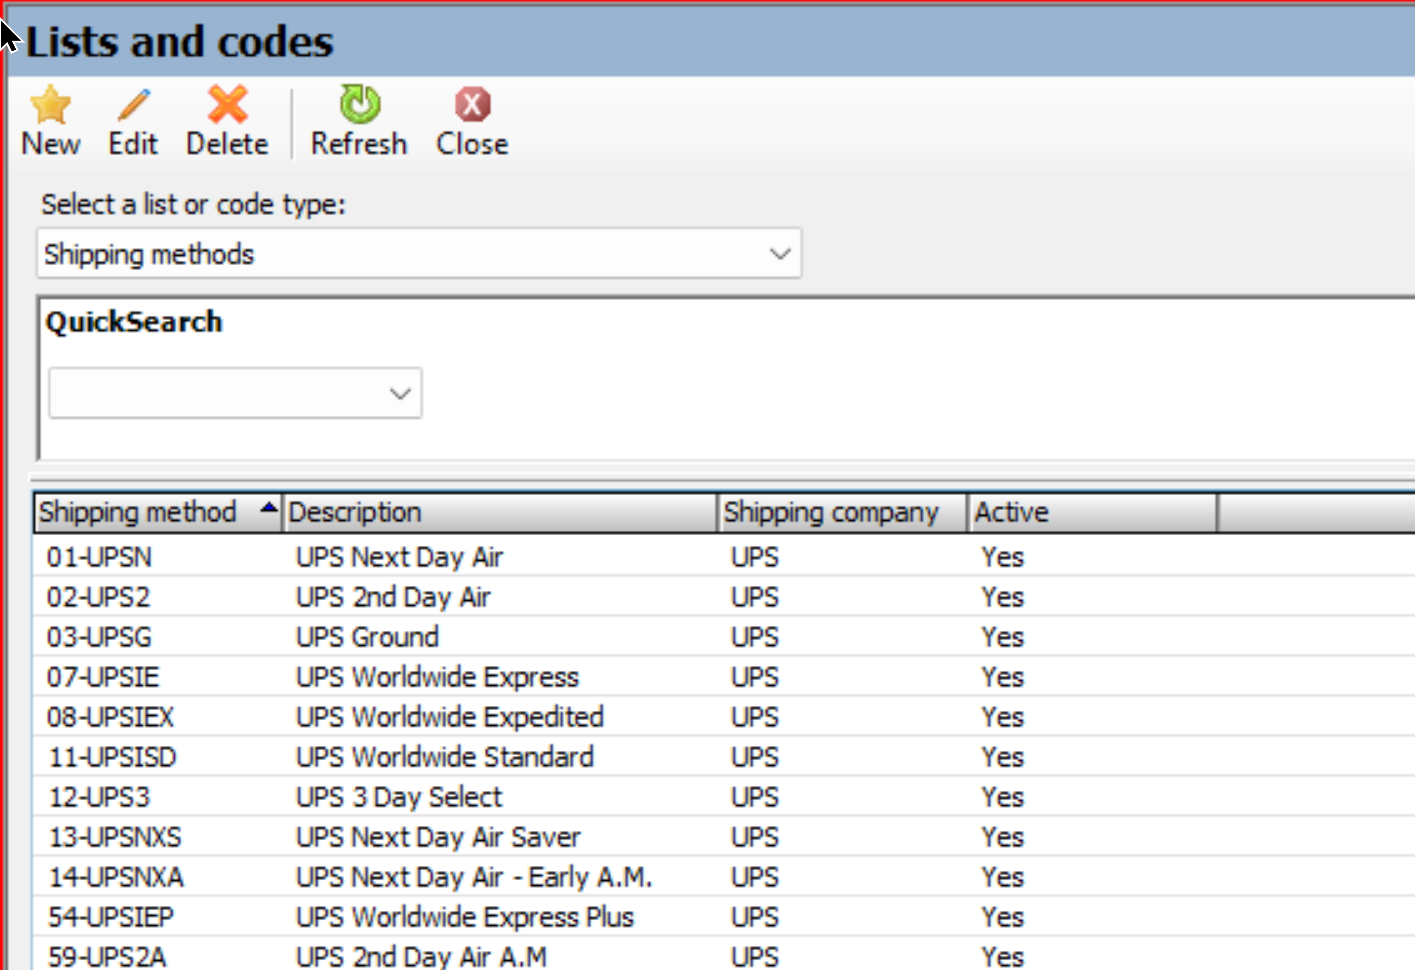The image size is (1415, 970).
Task: Click the Delete cross icon
Action: pyautogui.click(x=227, y=104)
